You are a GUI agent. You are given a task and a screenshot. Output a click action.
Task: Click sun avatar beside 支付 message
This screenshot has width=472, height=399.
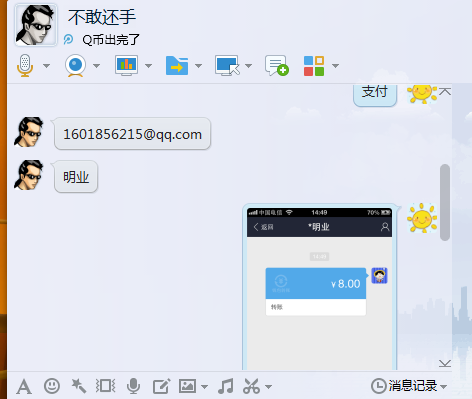pyautogui.click(x=422, y=94)
